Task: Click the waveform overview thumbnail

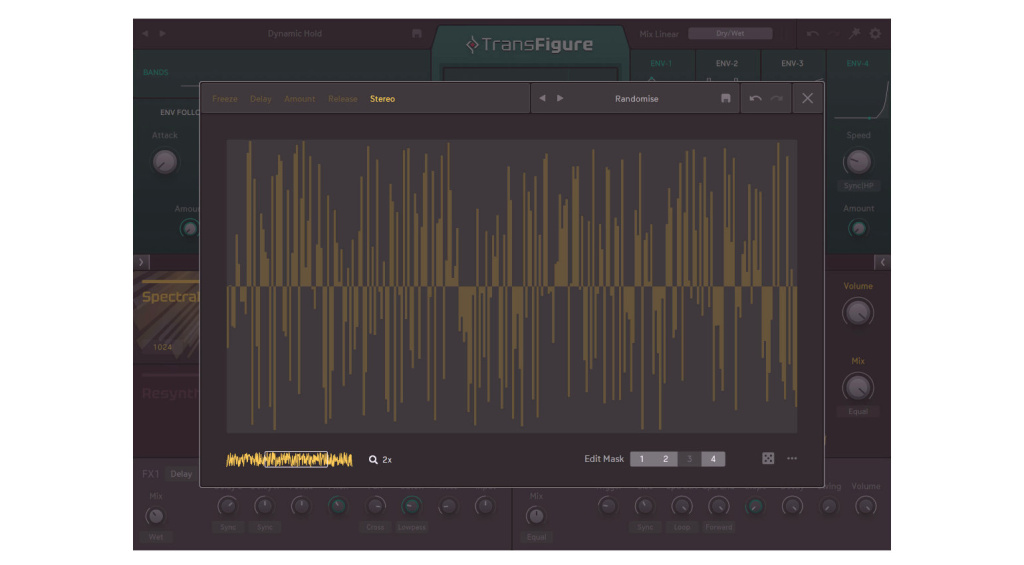Action: [289, 460]
